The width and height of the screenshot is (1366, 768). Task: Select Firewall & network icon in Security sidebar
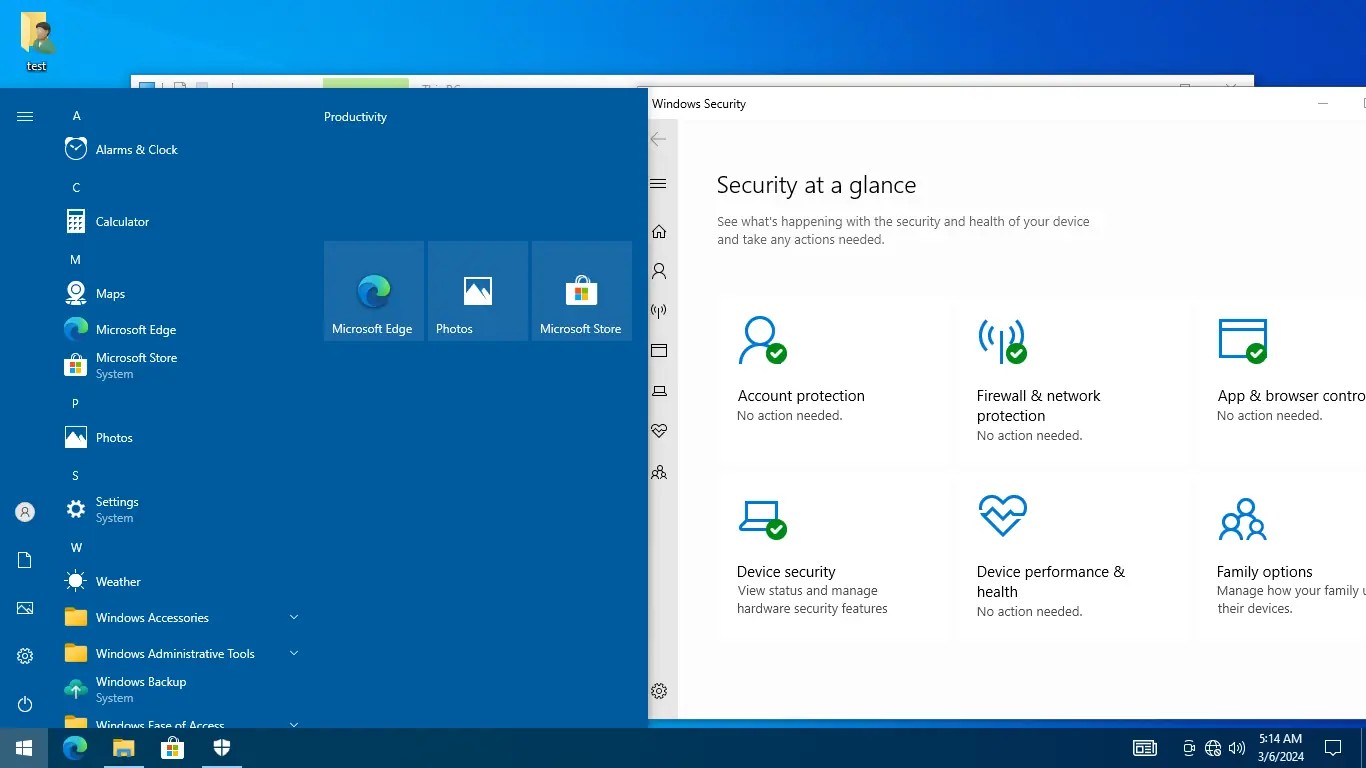pyautogui.click(x=659, y=311)
